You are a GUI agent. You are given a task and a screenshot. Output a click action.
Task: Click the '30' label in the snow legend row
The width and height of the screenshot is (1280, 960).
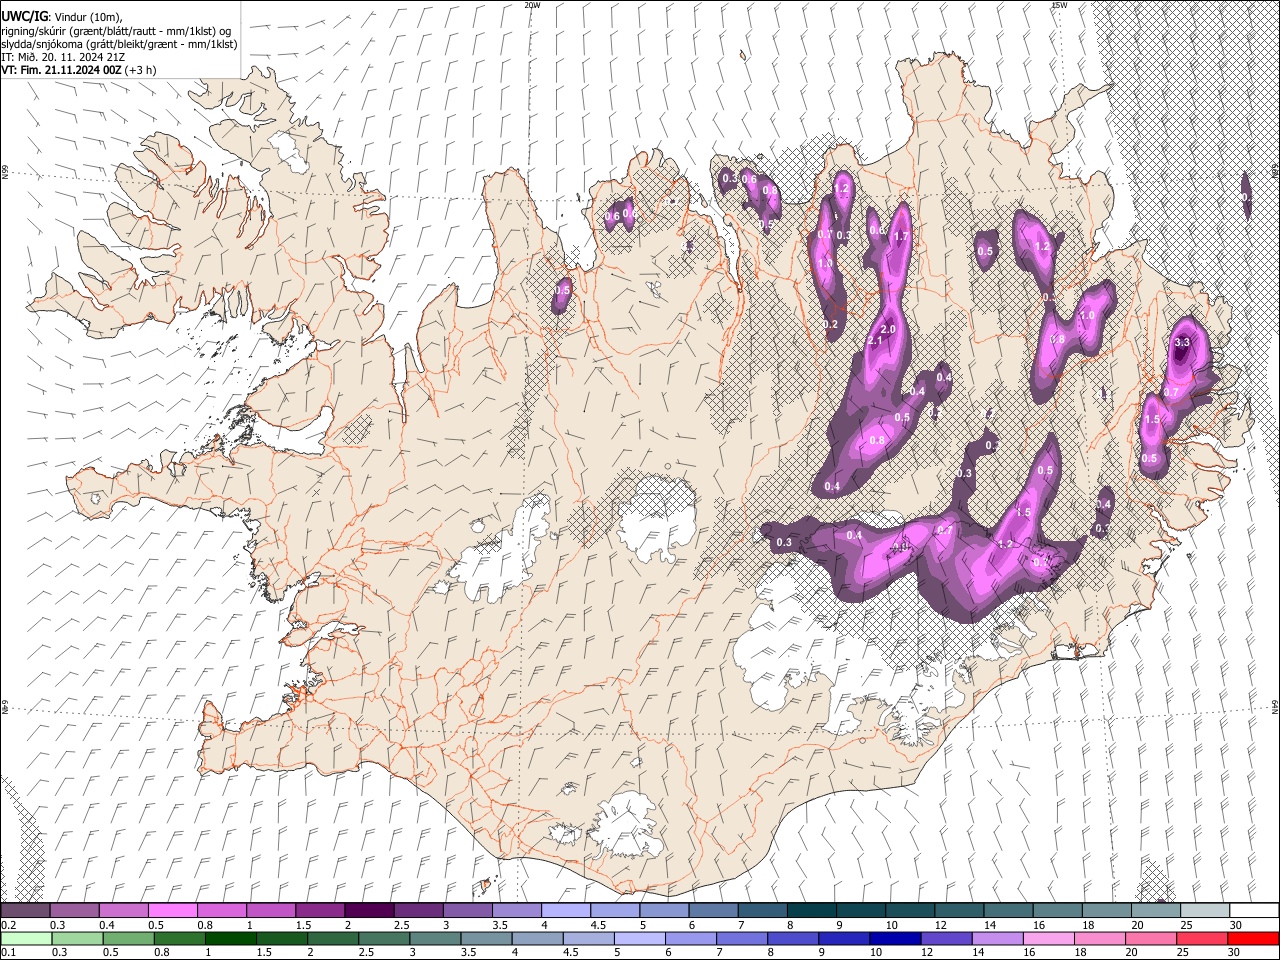(x=1235, y=925)
